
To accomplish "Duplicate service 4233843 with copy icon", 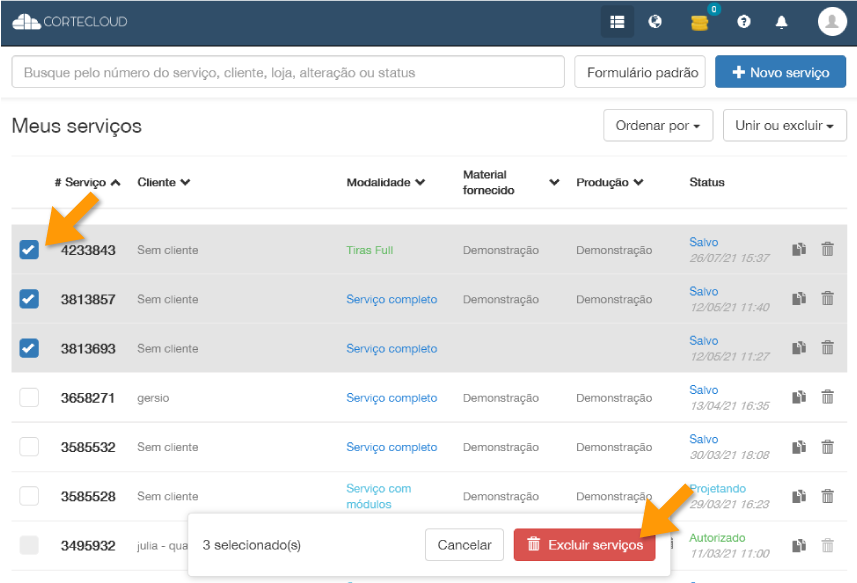I will pos(799,250).
